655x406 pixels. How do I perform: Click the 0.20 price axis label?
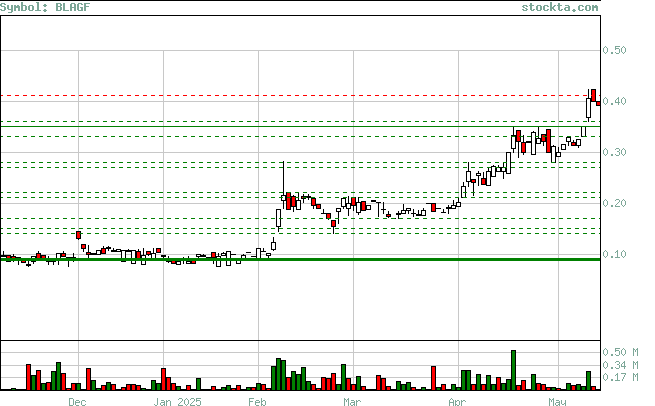coord(614,203)
